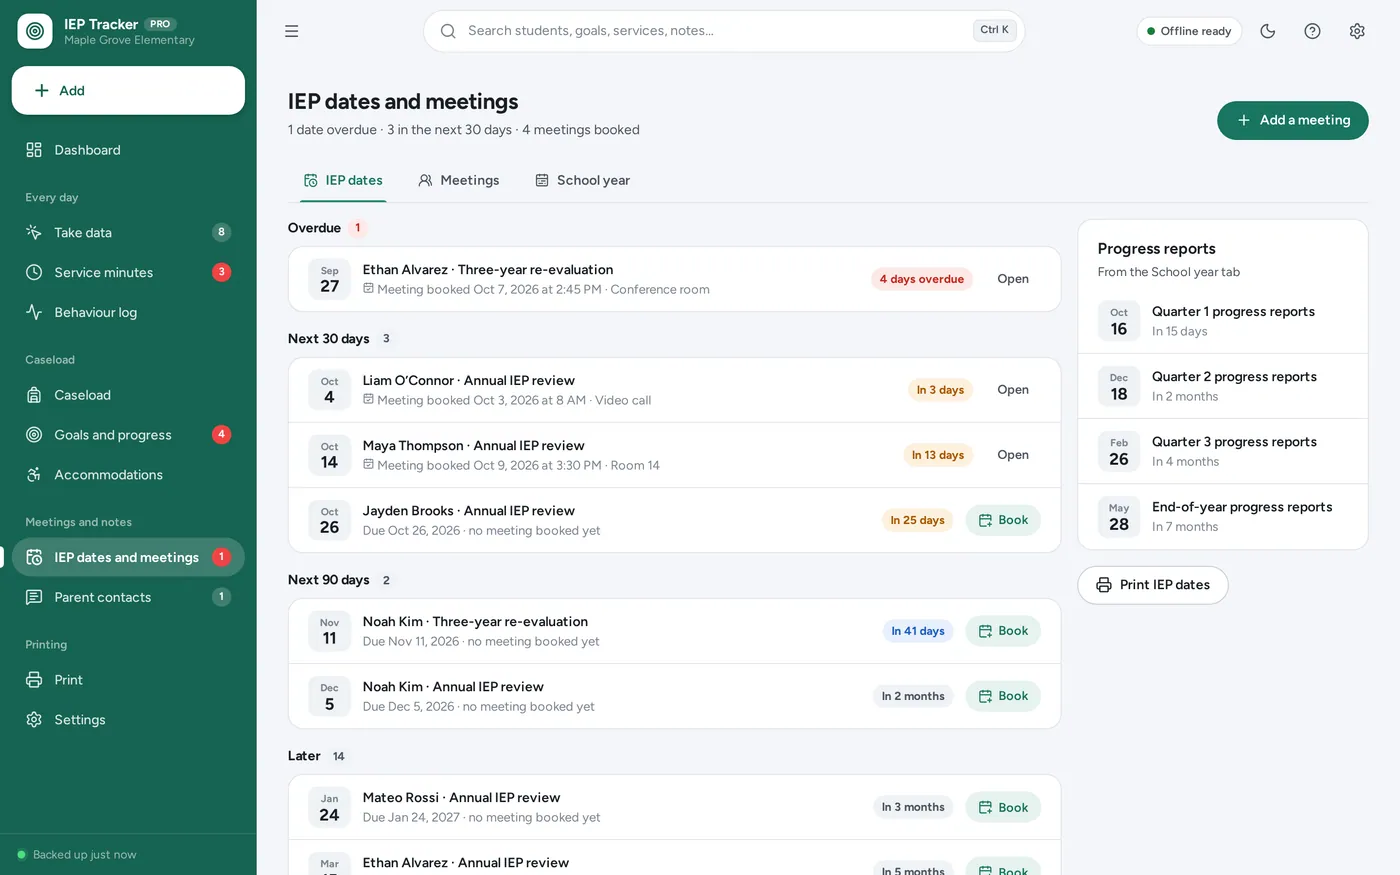This screenshot has height=875, width=1400.
Task: Select the IEP dates tab
Action: (343, 180)
